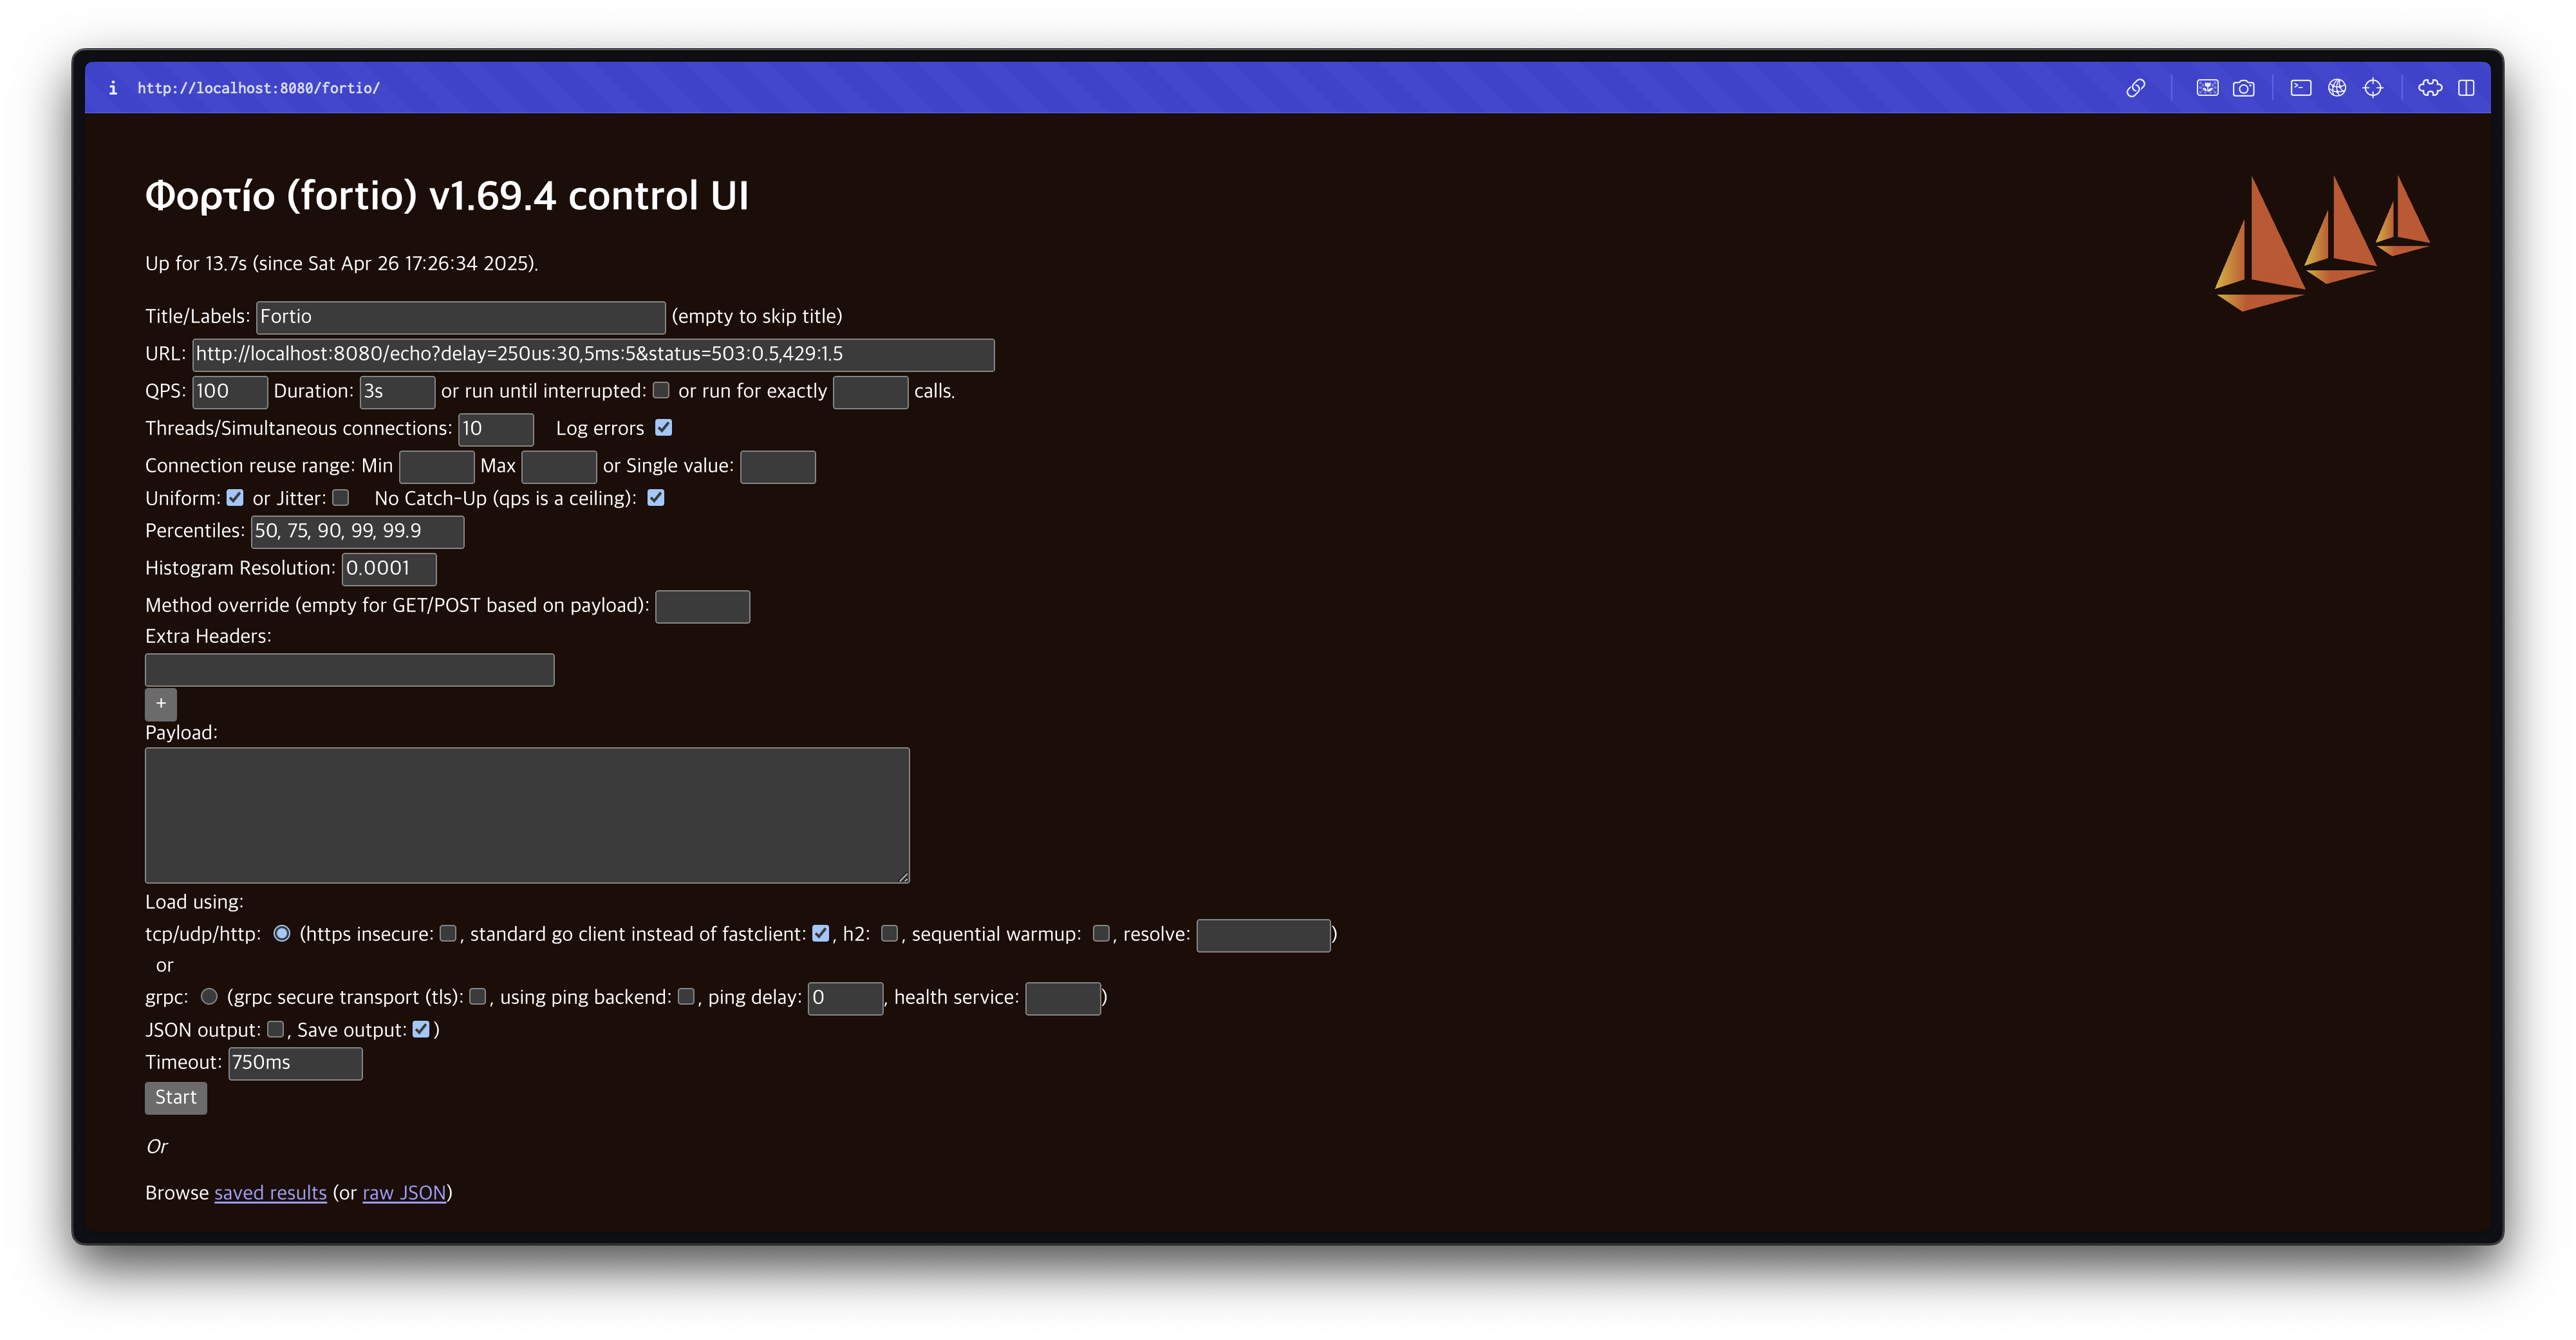Click the page heading 'Φορτίο (fortio) v1.69.4 control UI'
Screen dimensions: 2576x1340
pos(447,196)
